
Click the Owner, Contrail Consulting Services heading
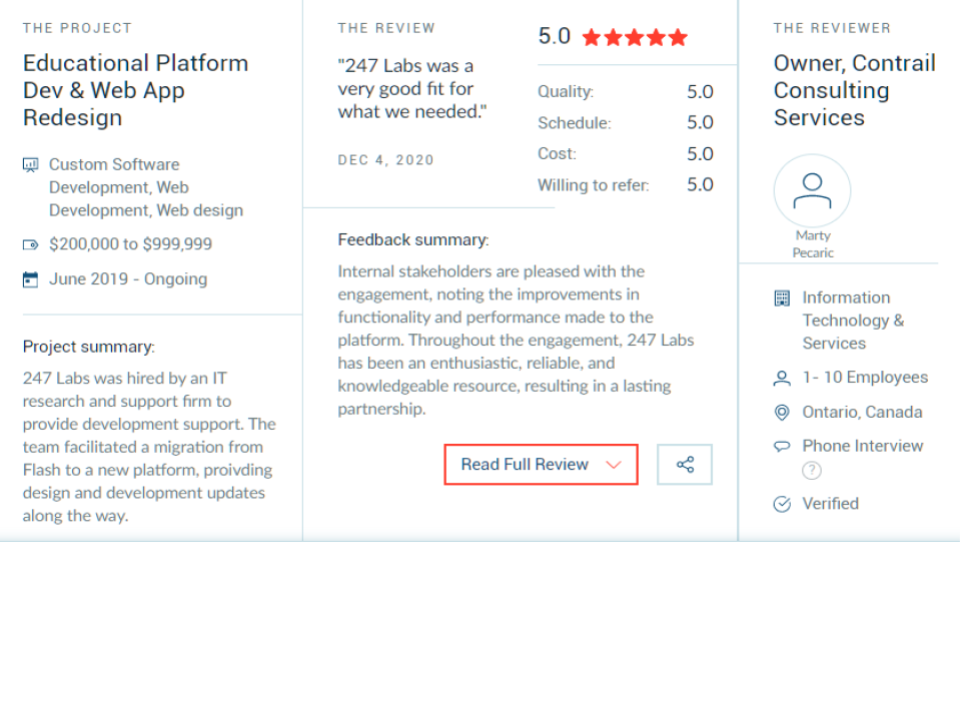click(x=855, y=90)
